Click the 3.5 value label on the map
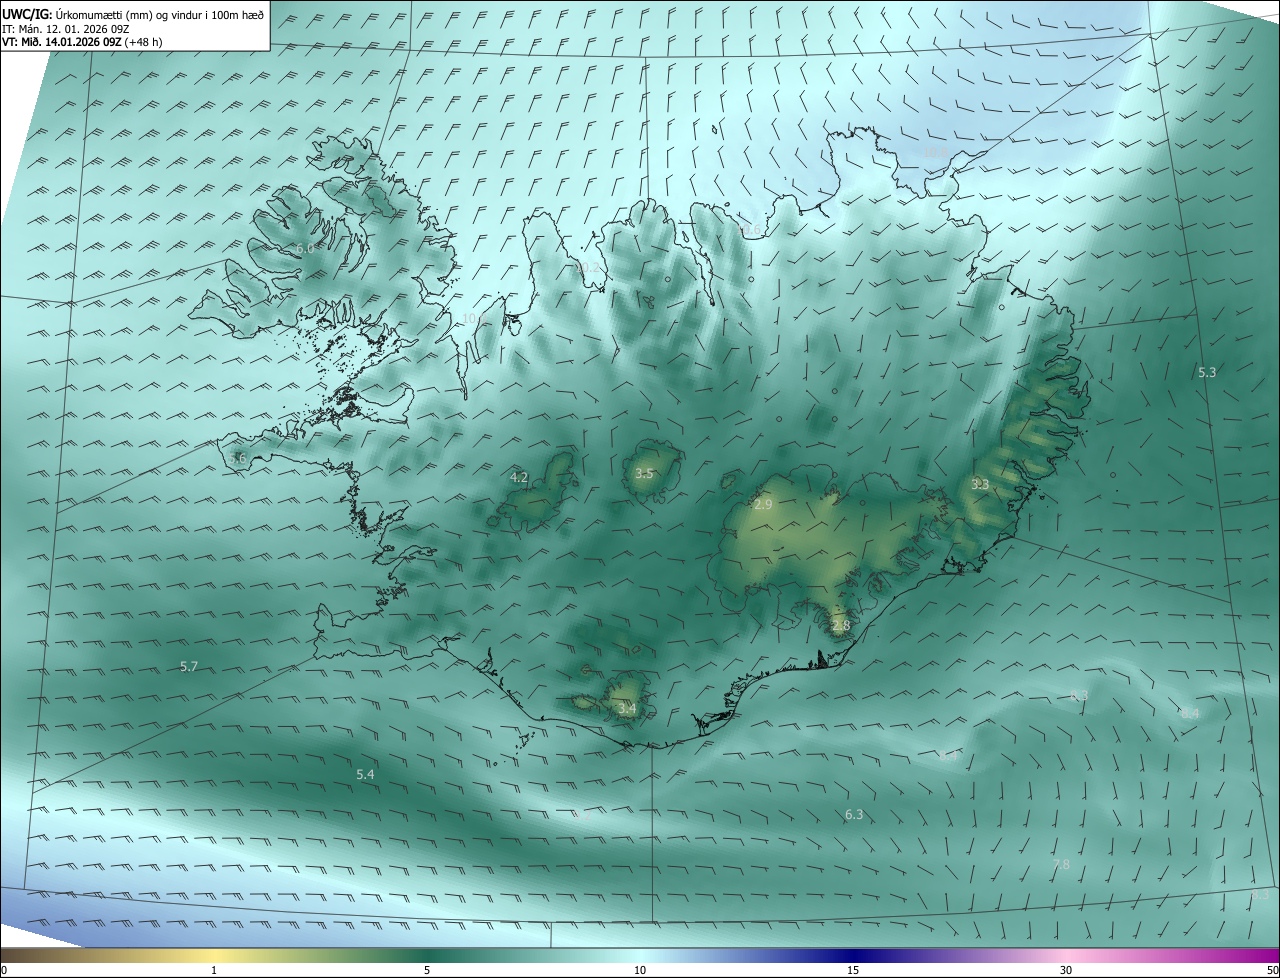The height and width of the screenshot is (978, 1280). tap(644, 474)
